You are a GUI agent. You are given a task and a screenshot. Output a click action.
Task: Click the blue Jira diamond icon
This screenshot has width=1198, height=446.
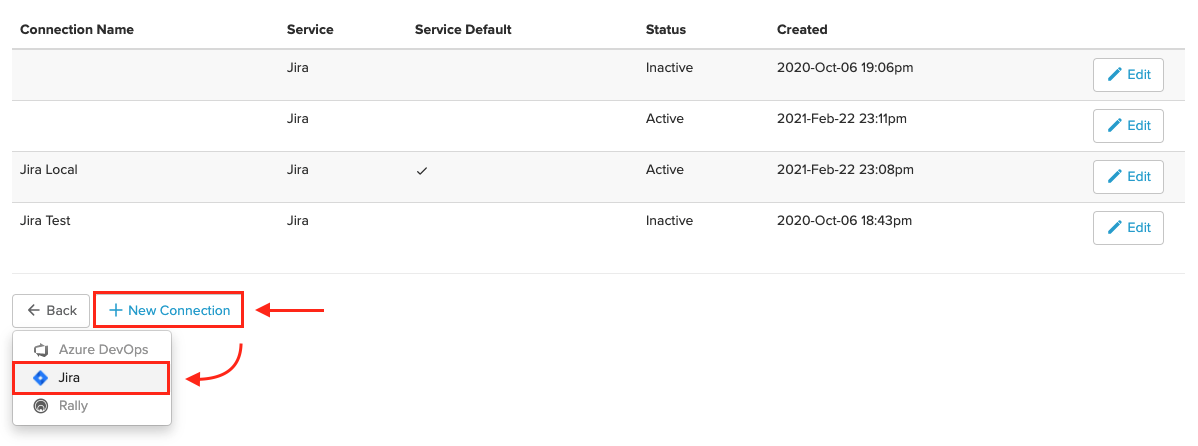pyautogui.click(x=41, y=378)
